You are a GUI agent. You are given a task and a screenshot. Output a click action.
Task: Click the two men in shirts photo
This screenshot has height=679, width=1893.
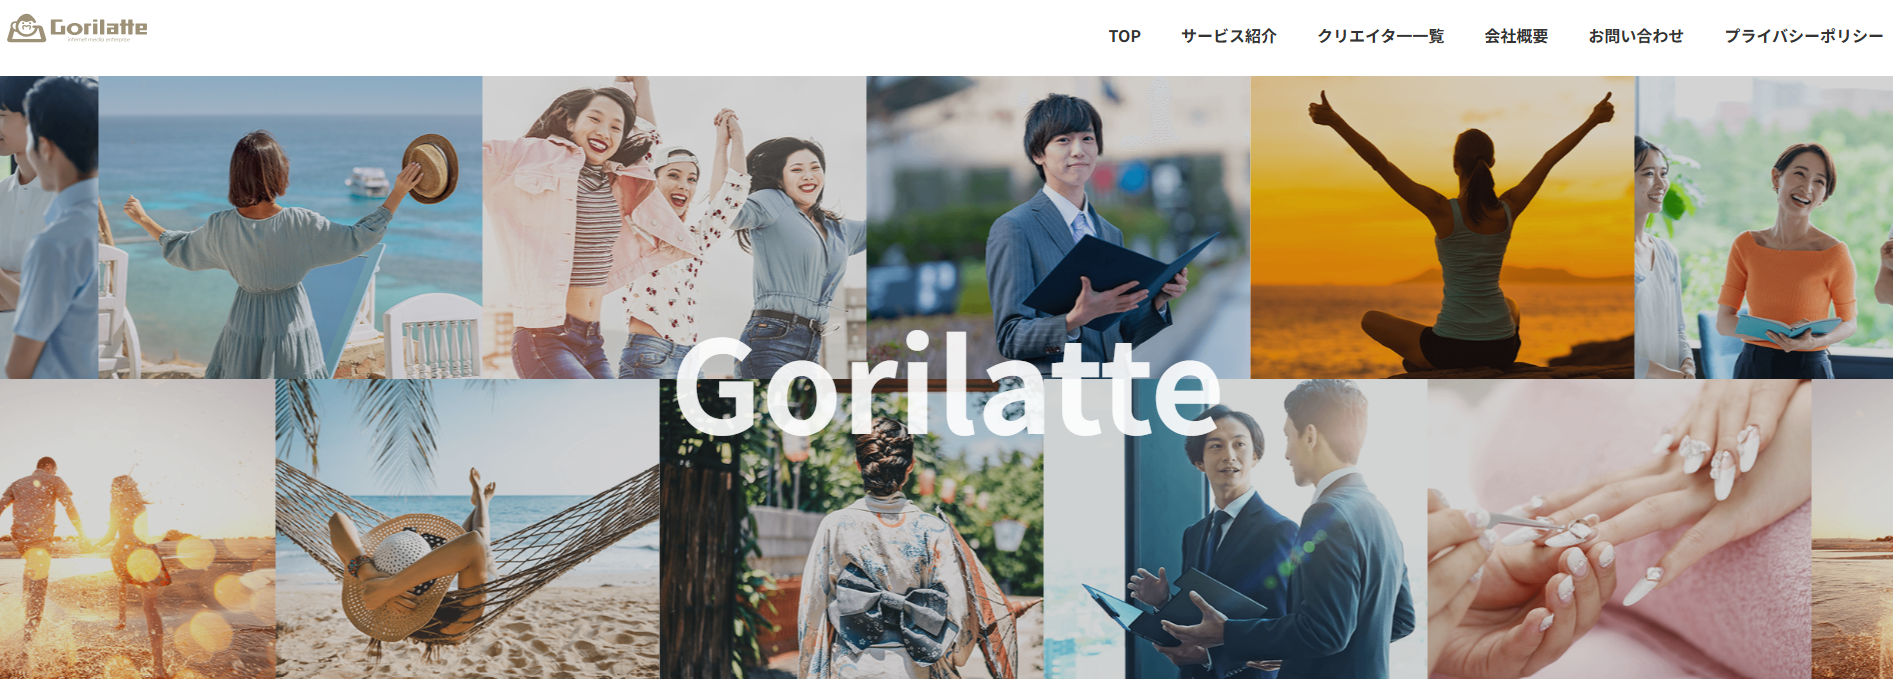pos(49,227)
